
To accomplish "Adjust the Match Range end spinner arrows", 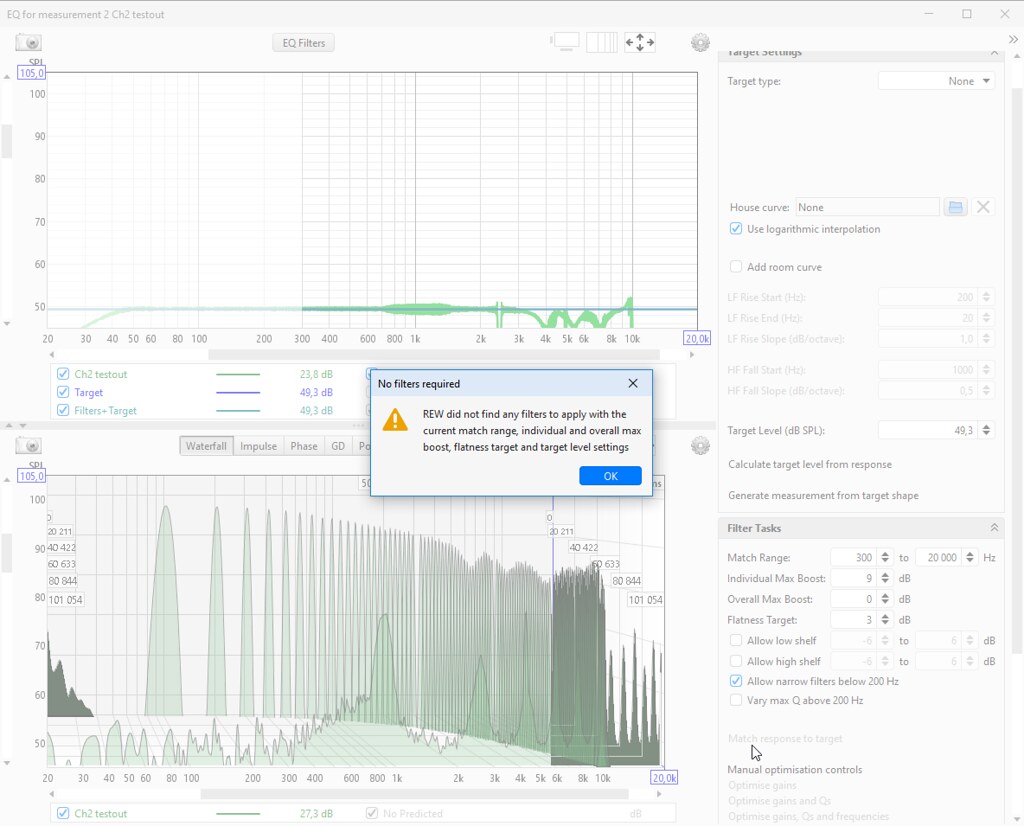I will click(x=970, y=557).
